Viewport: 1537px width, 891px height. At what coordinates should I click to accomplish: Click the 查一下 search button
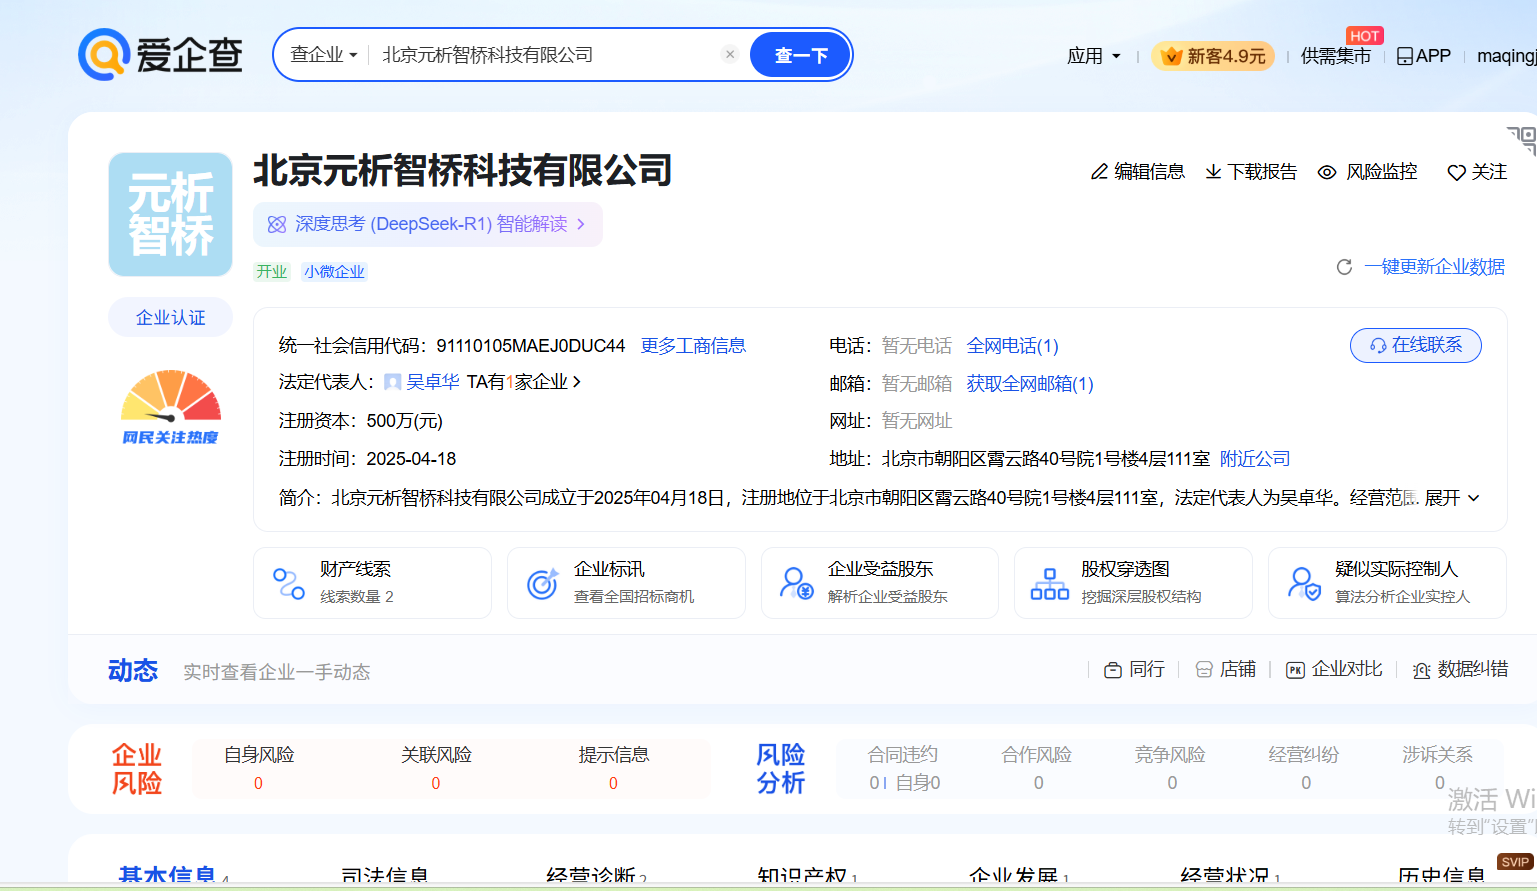tap(800, 55)
